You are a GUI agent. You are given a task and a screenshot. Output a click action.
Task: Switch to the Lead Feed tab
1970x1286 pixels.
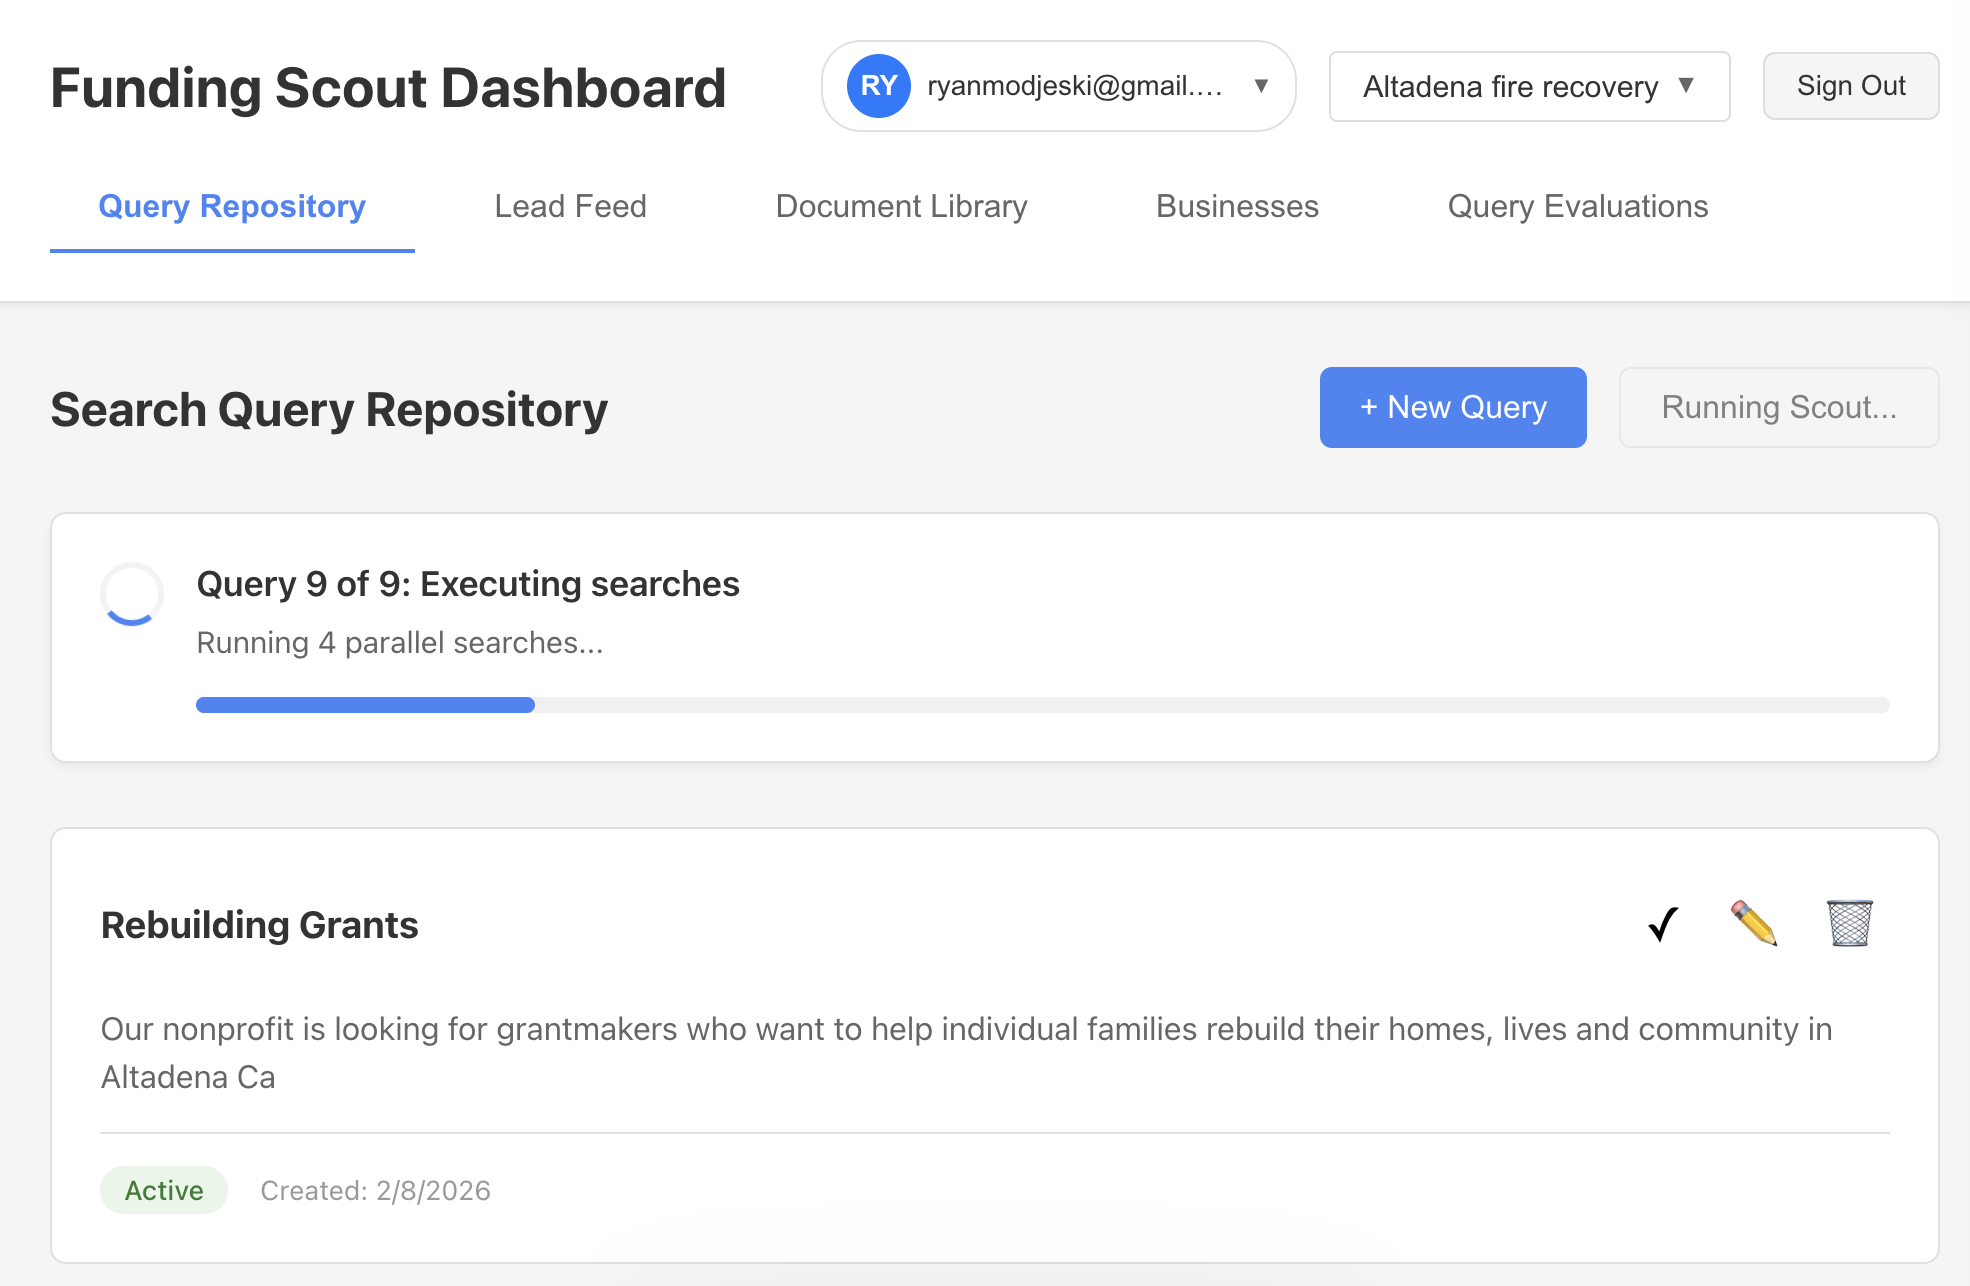(569, 207)
